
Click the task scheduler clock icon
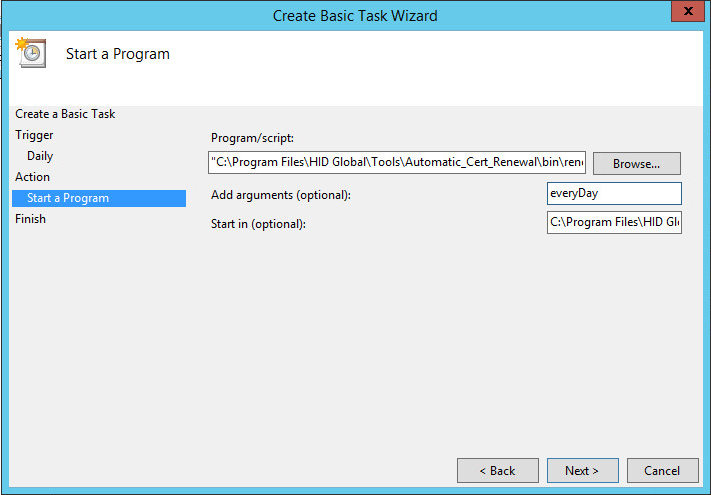point(29,53)
